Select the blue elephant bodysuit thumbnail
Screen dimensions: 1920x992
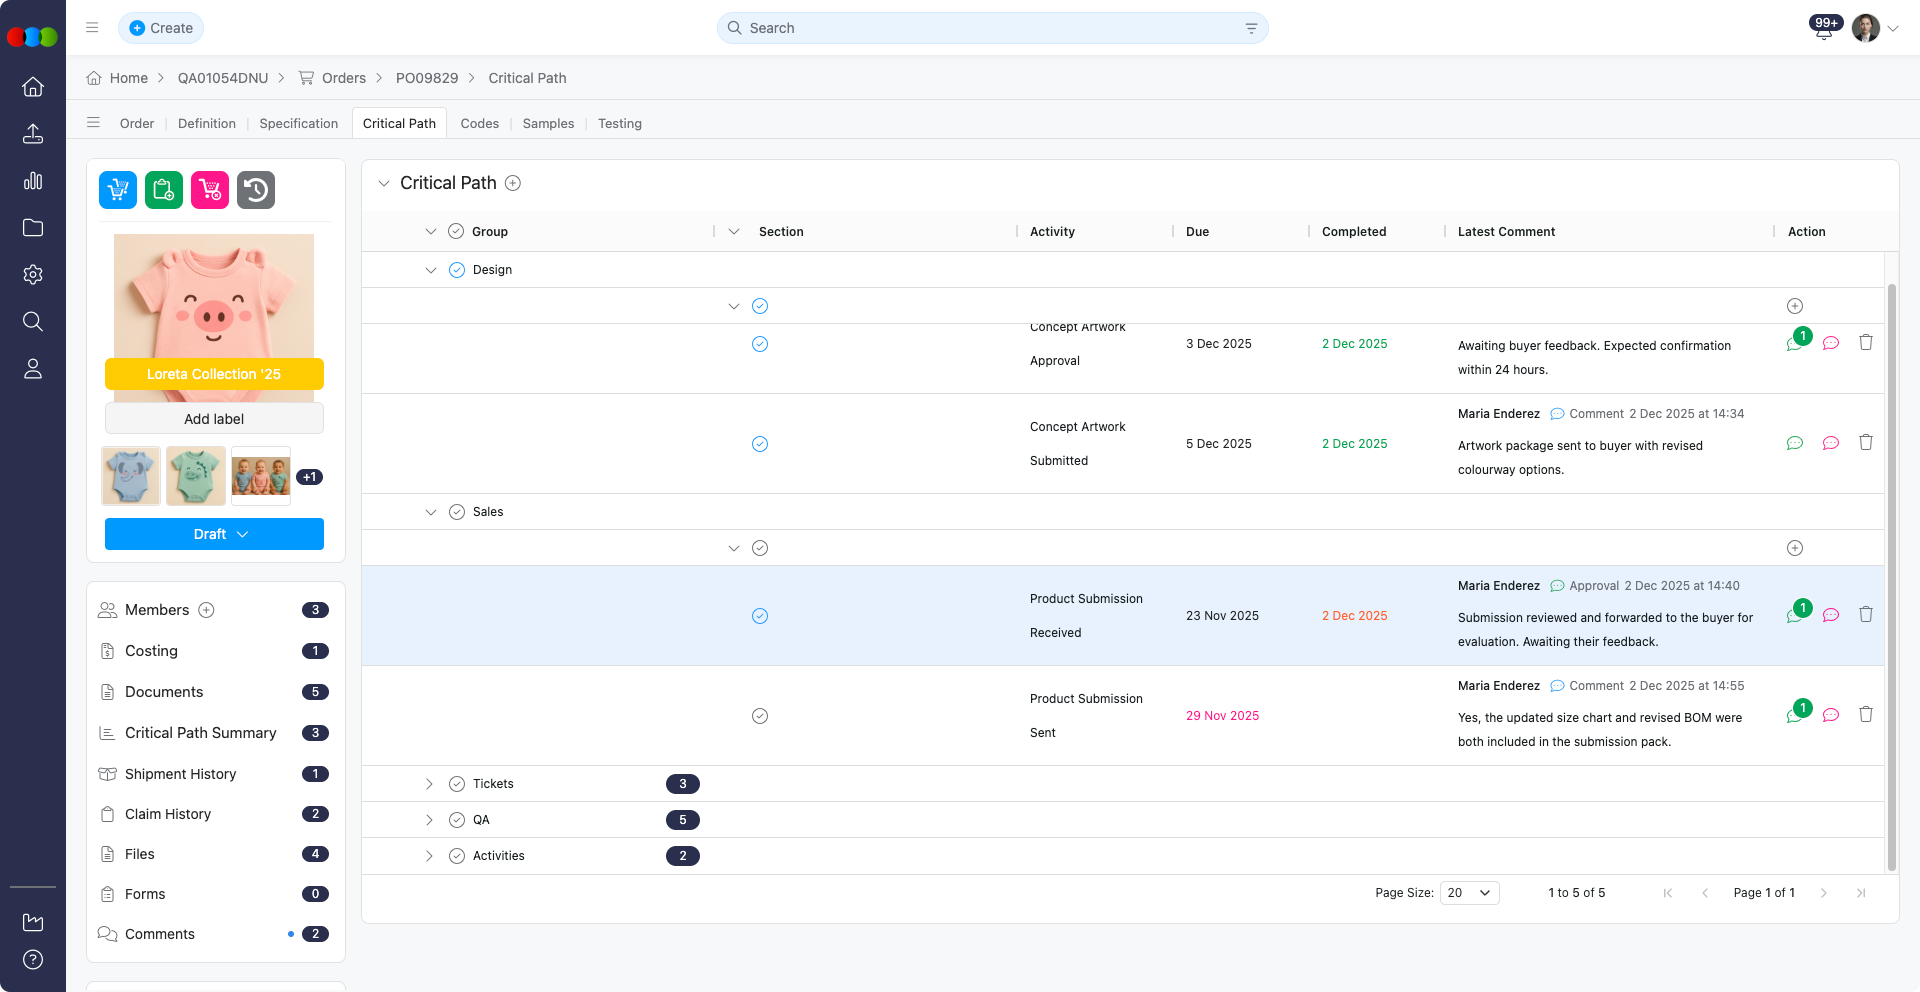pyautogui.click(x=131, y=476)
